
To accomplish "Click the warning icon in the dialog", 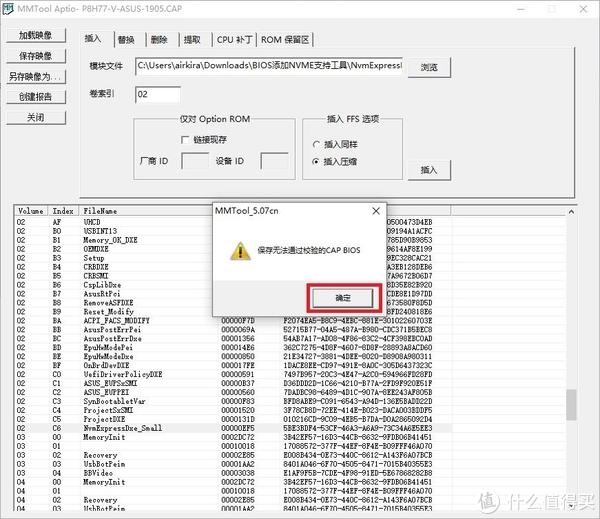I will pos(240,251).
